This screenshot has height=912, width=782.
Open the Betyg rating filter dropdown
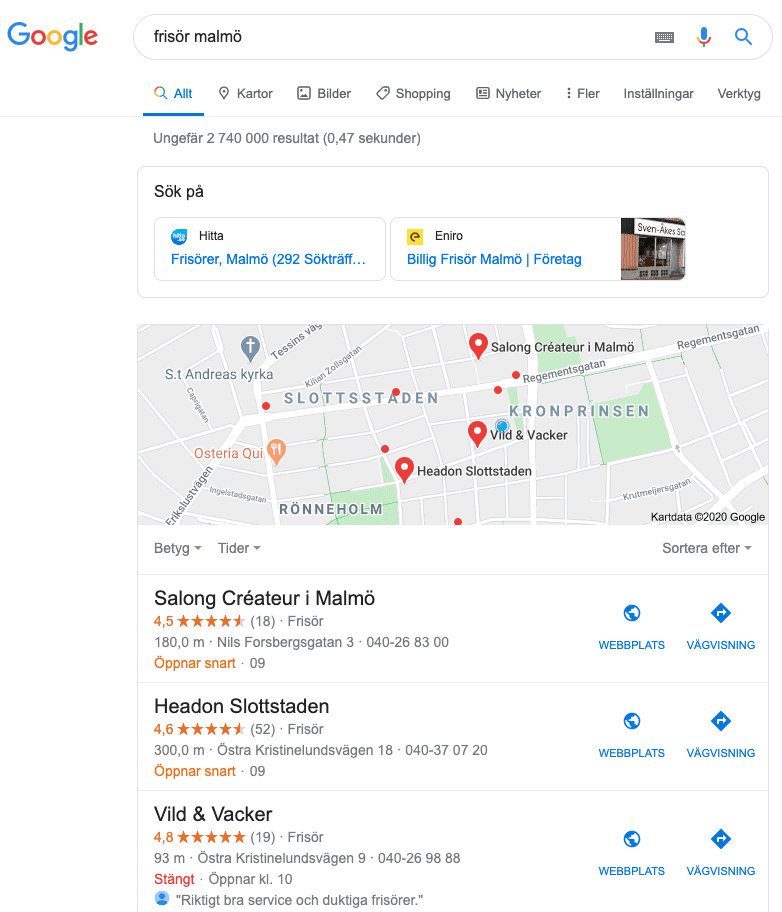177,548
